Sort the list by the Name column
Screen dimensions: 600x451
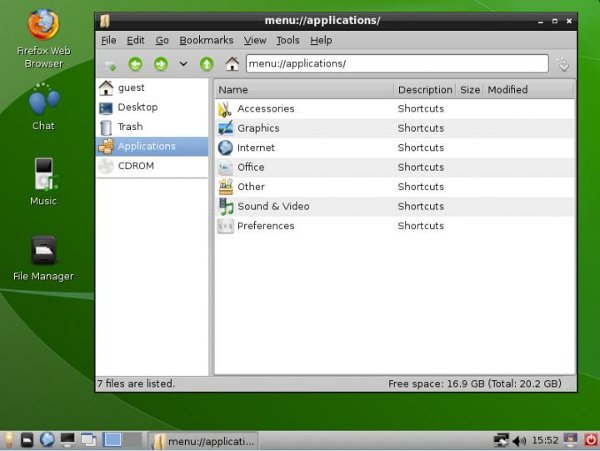tap(305, 90)
